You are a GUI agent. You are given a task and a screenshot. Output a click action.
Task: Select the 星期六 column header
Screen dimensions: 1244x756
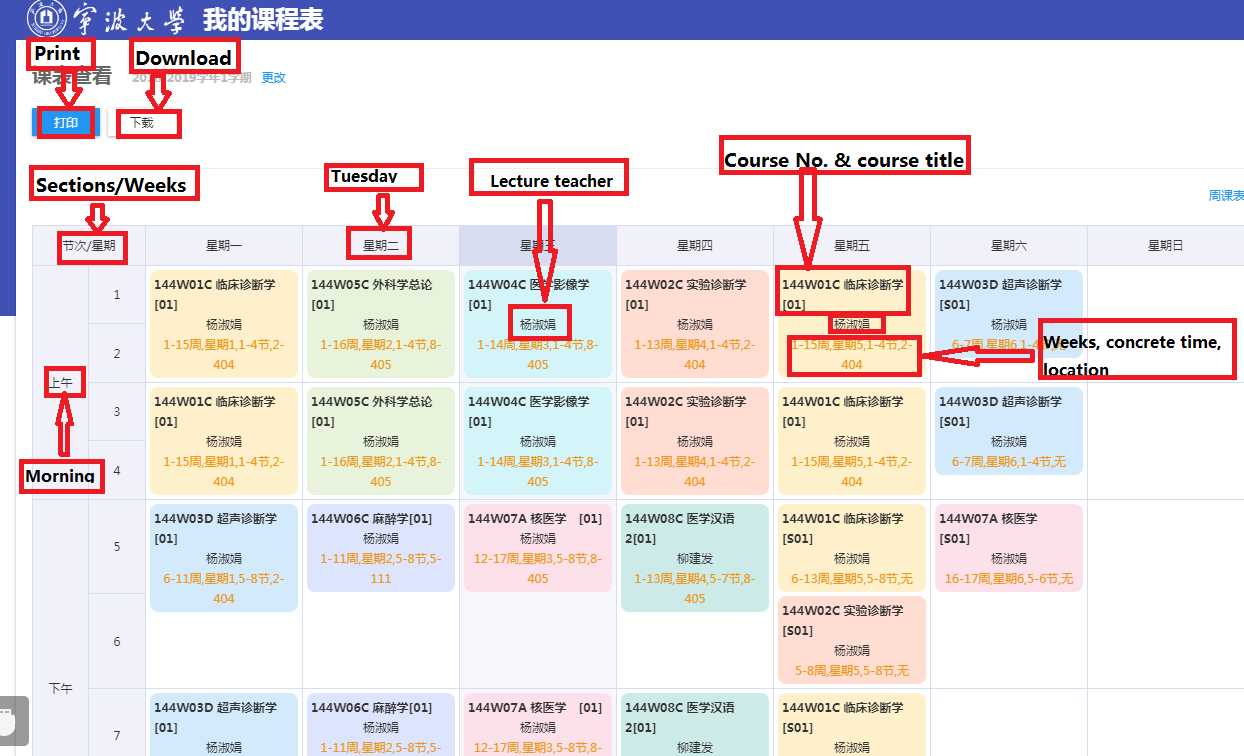[1009, 245]
